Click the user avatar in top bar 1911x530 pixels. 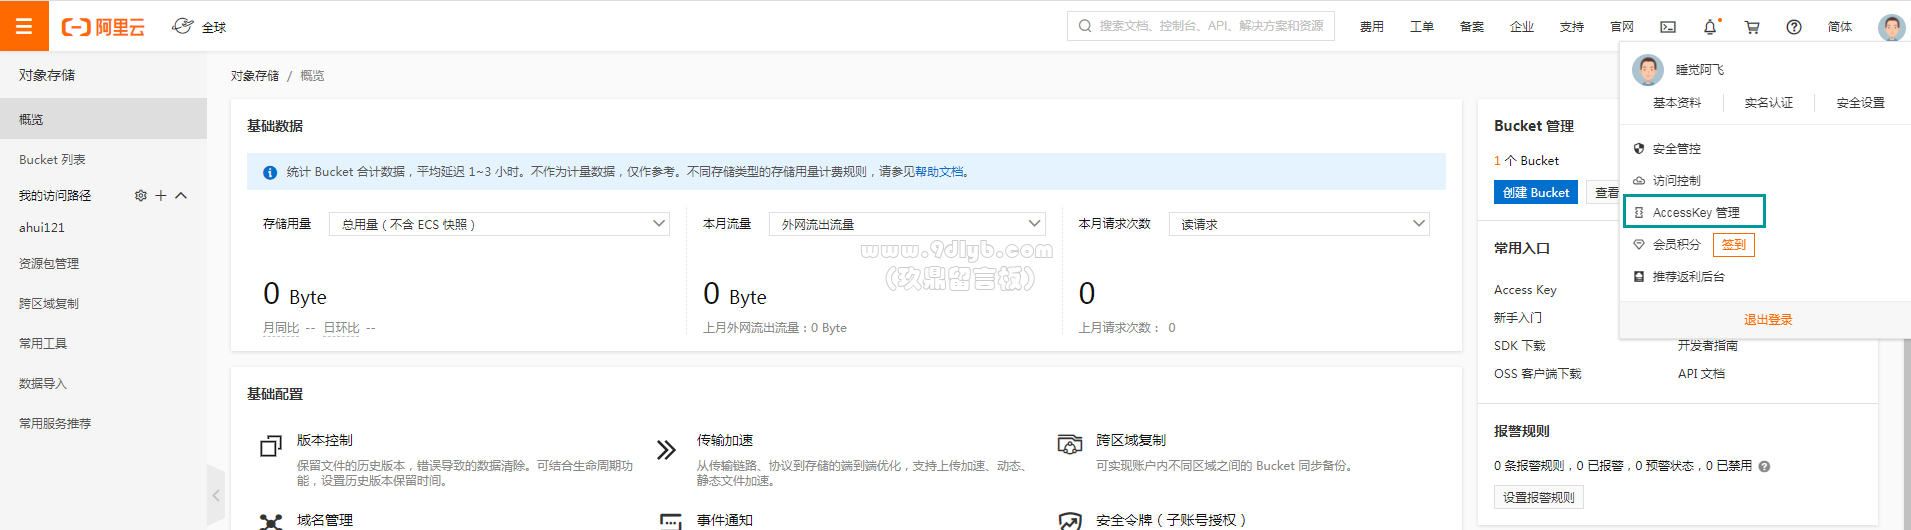(1891, 27)
